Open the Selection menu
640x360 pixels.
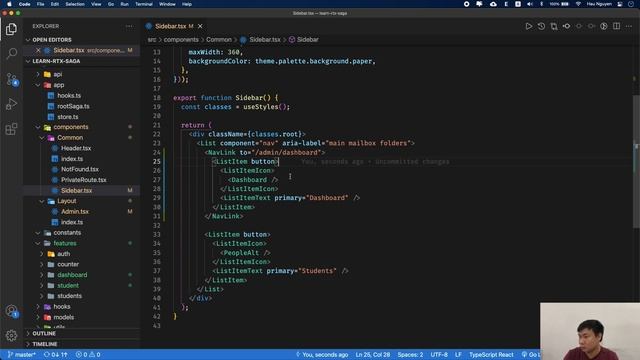click(75, 4)
